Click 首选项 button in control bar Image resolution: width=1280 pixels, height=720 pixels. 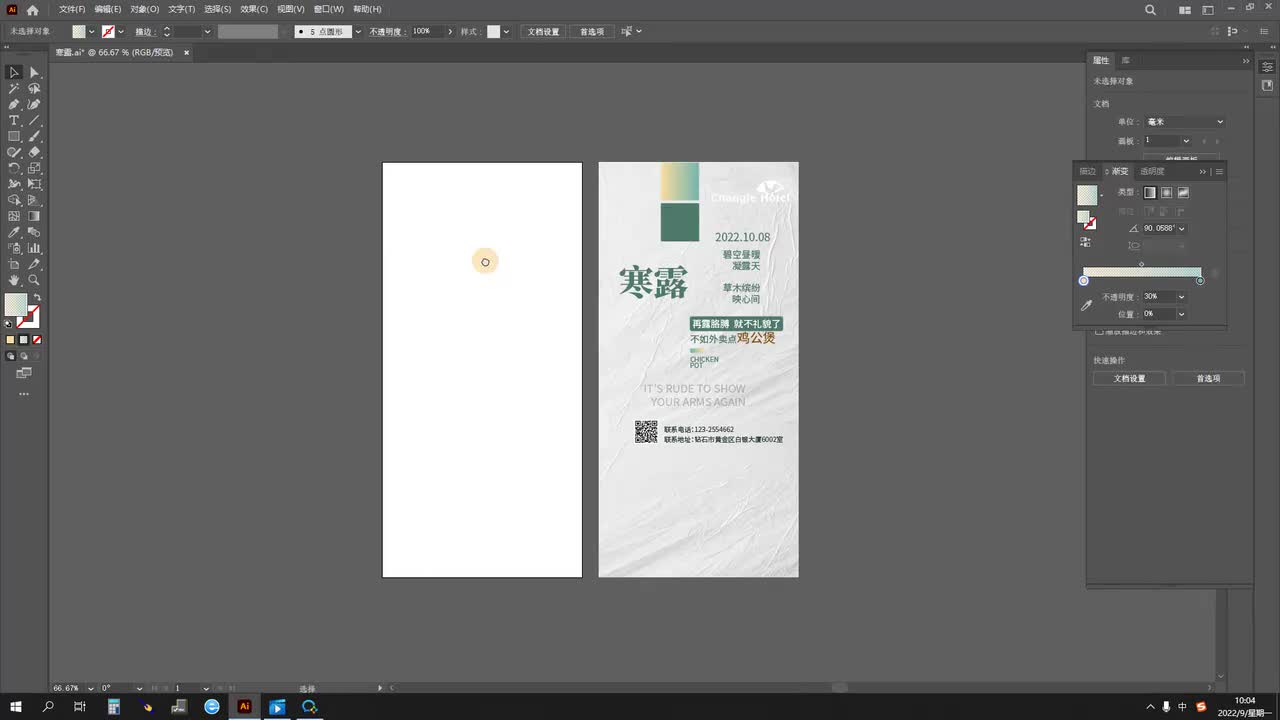(x=592, y=32)
